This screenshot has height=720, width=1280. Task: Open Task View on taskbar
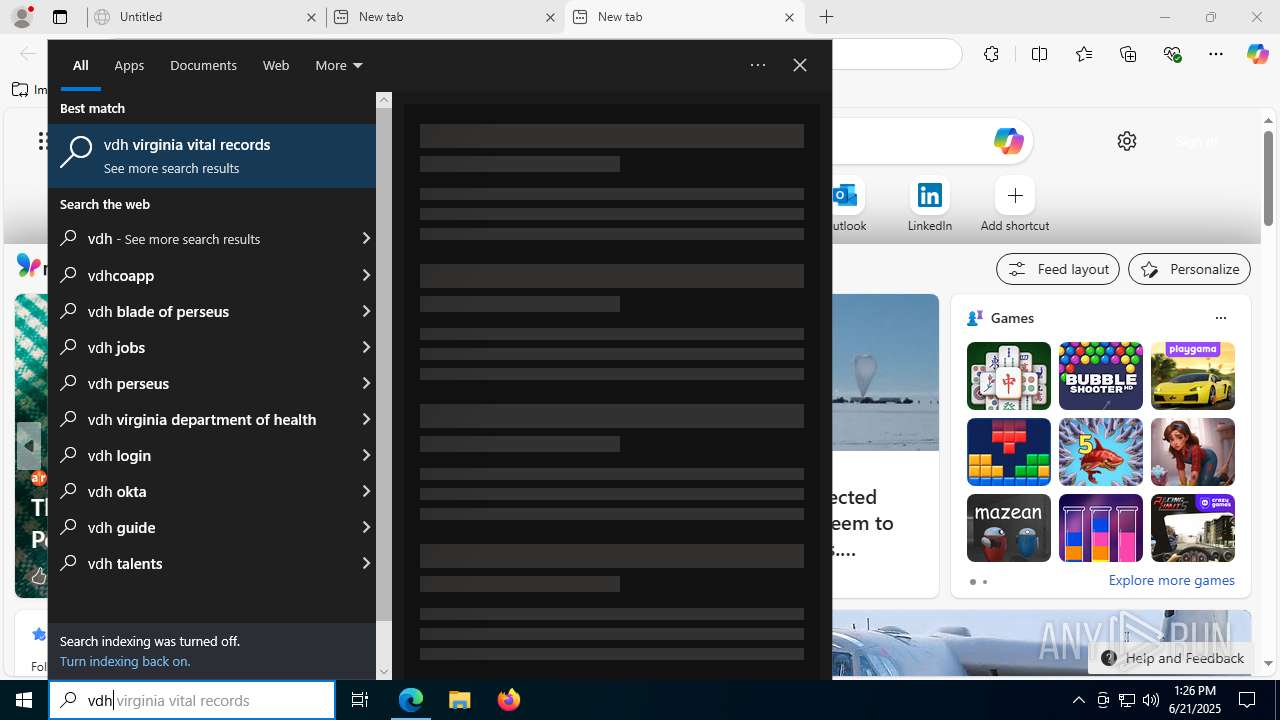click(x=360, y=700)
